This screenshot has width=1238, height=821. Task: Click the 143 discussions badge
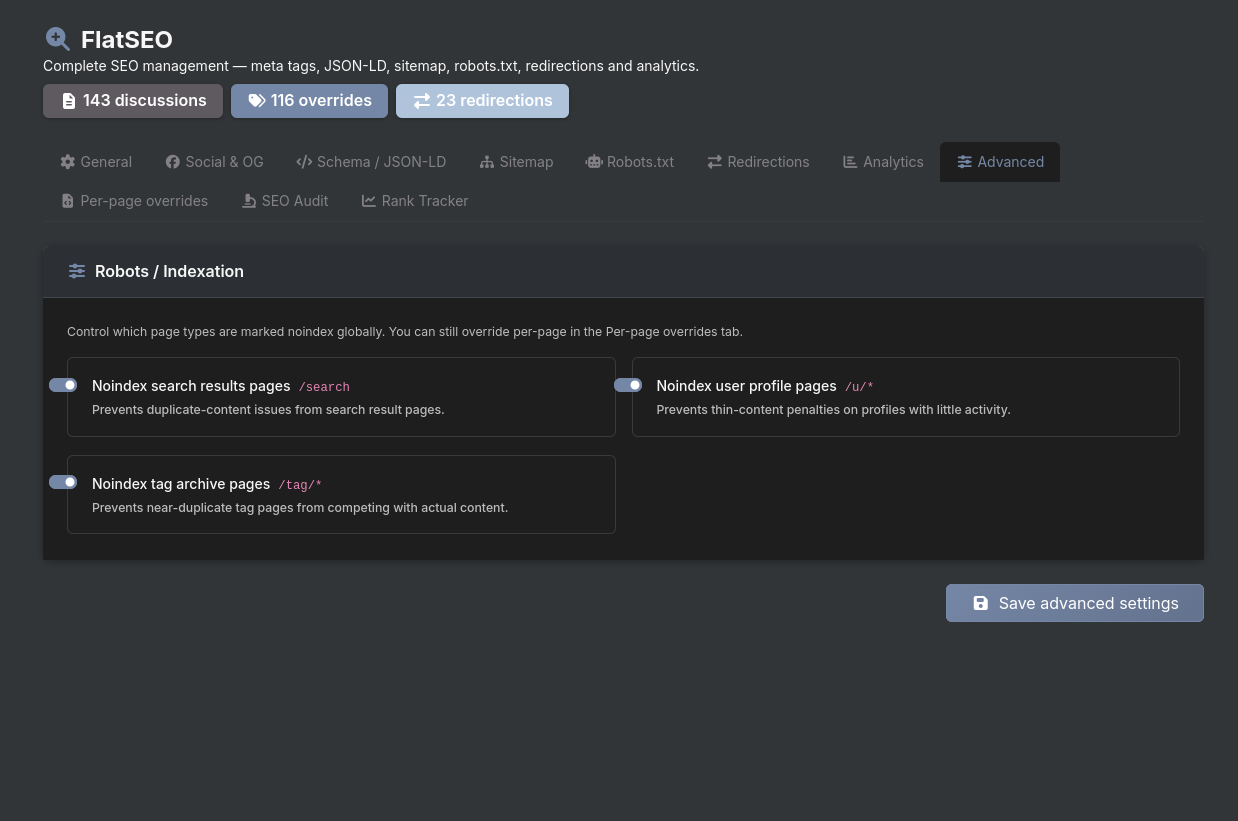click(x=133, y=101)
